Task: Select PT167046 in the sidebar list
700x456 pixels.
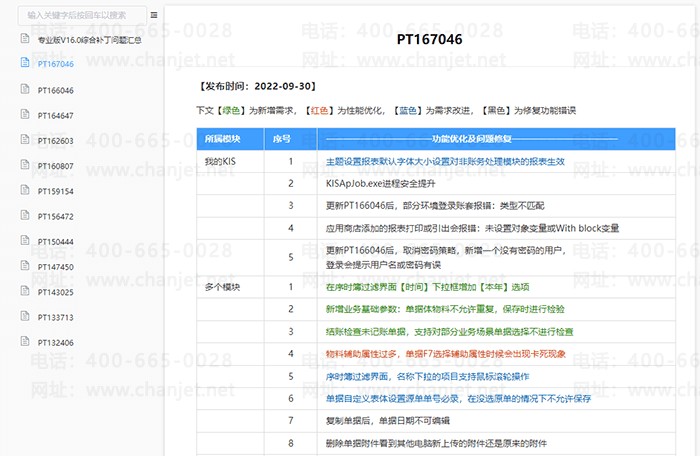Action: 56,64
